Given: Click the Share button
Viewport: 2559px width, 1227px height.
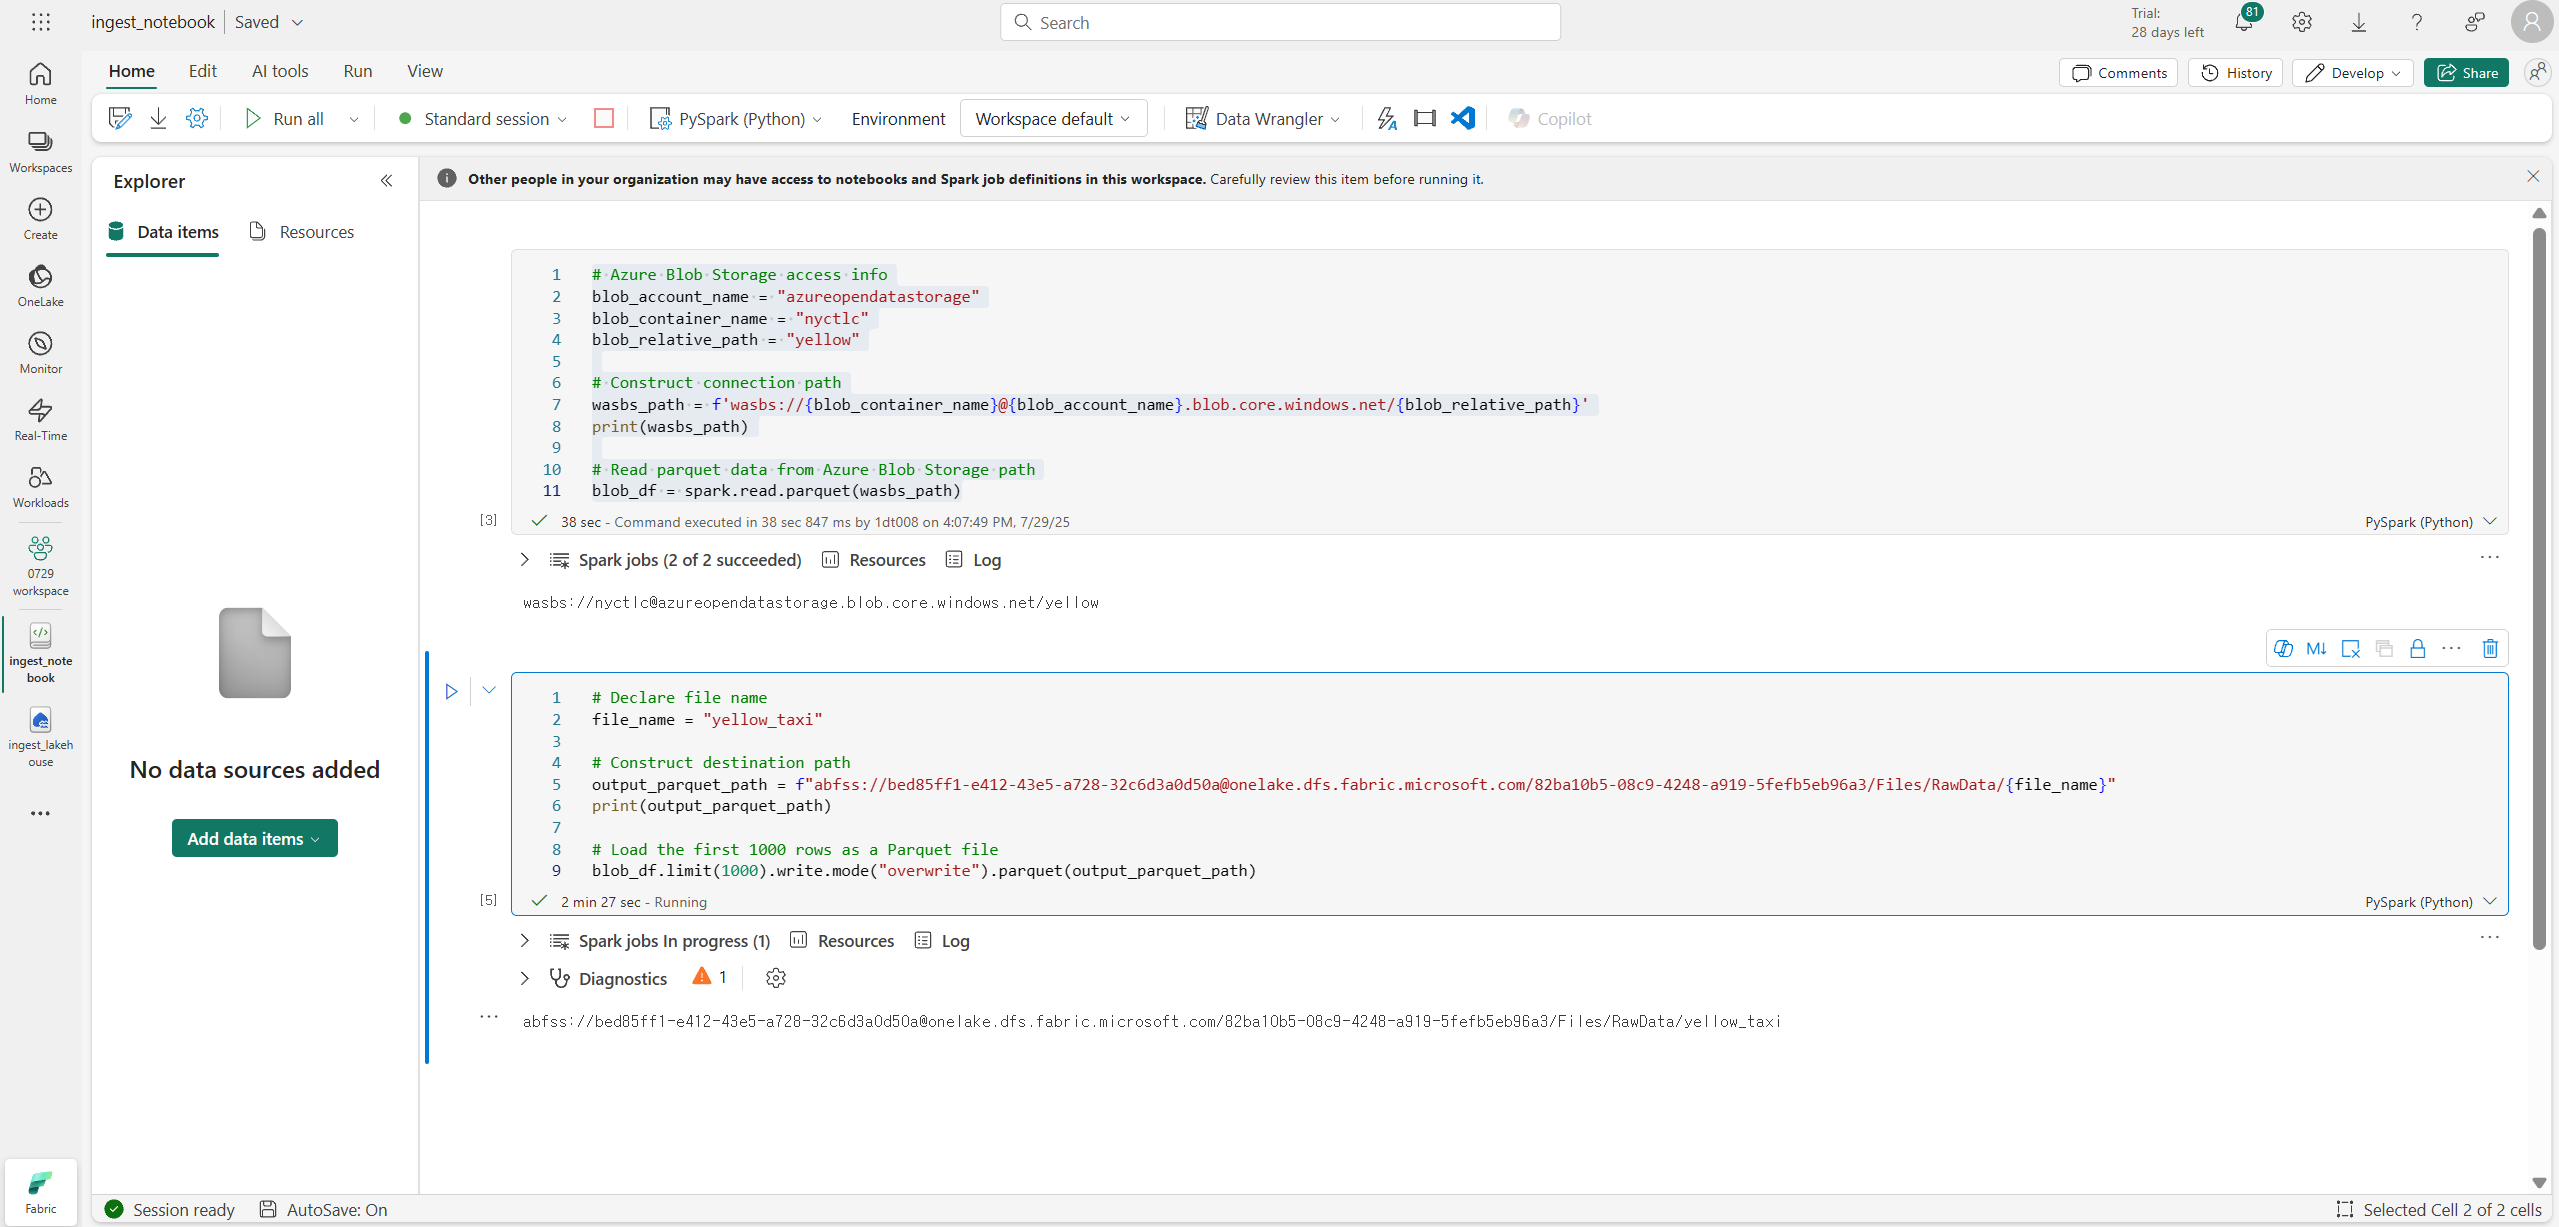Looking at the screenshot, I should click(x=2466, y=73).
